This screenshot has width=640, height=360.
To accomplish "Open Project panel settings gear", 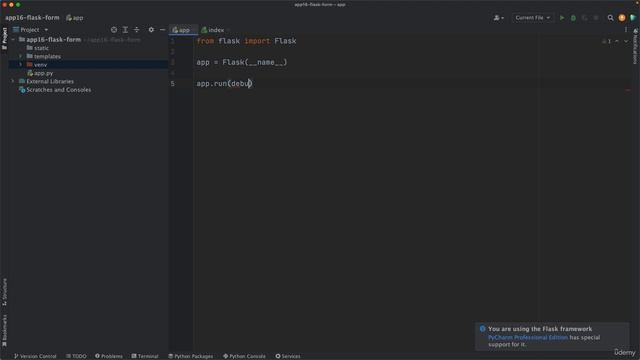I will point(151,30).
